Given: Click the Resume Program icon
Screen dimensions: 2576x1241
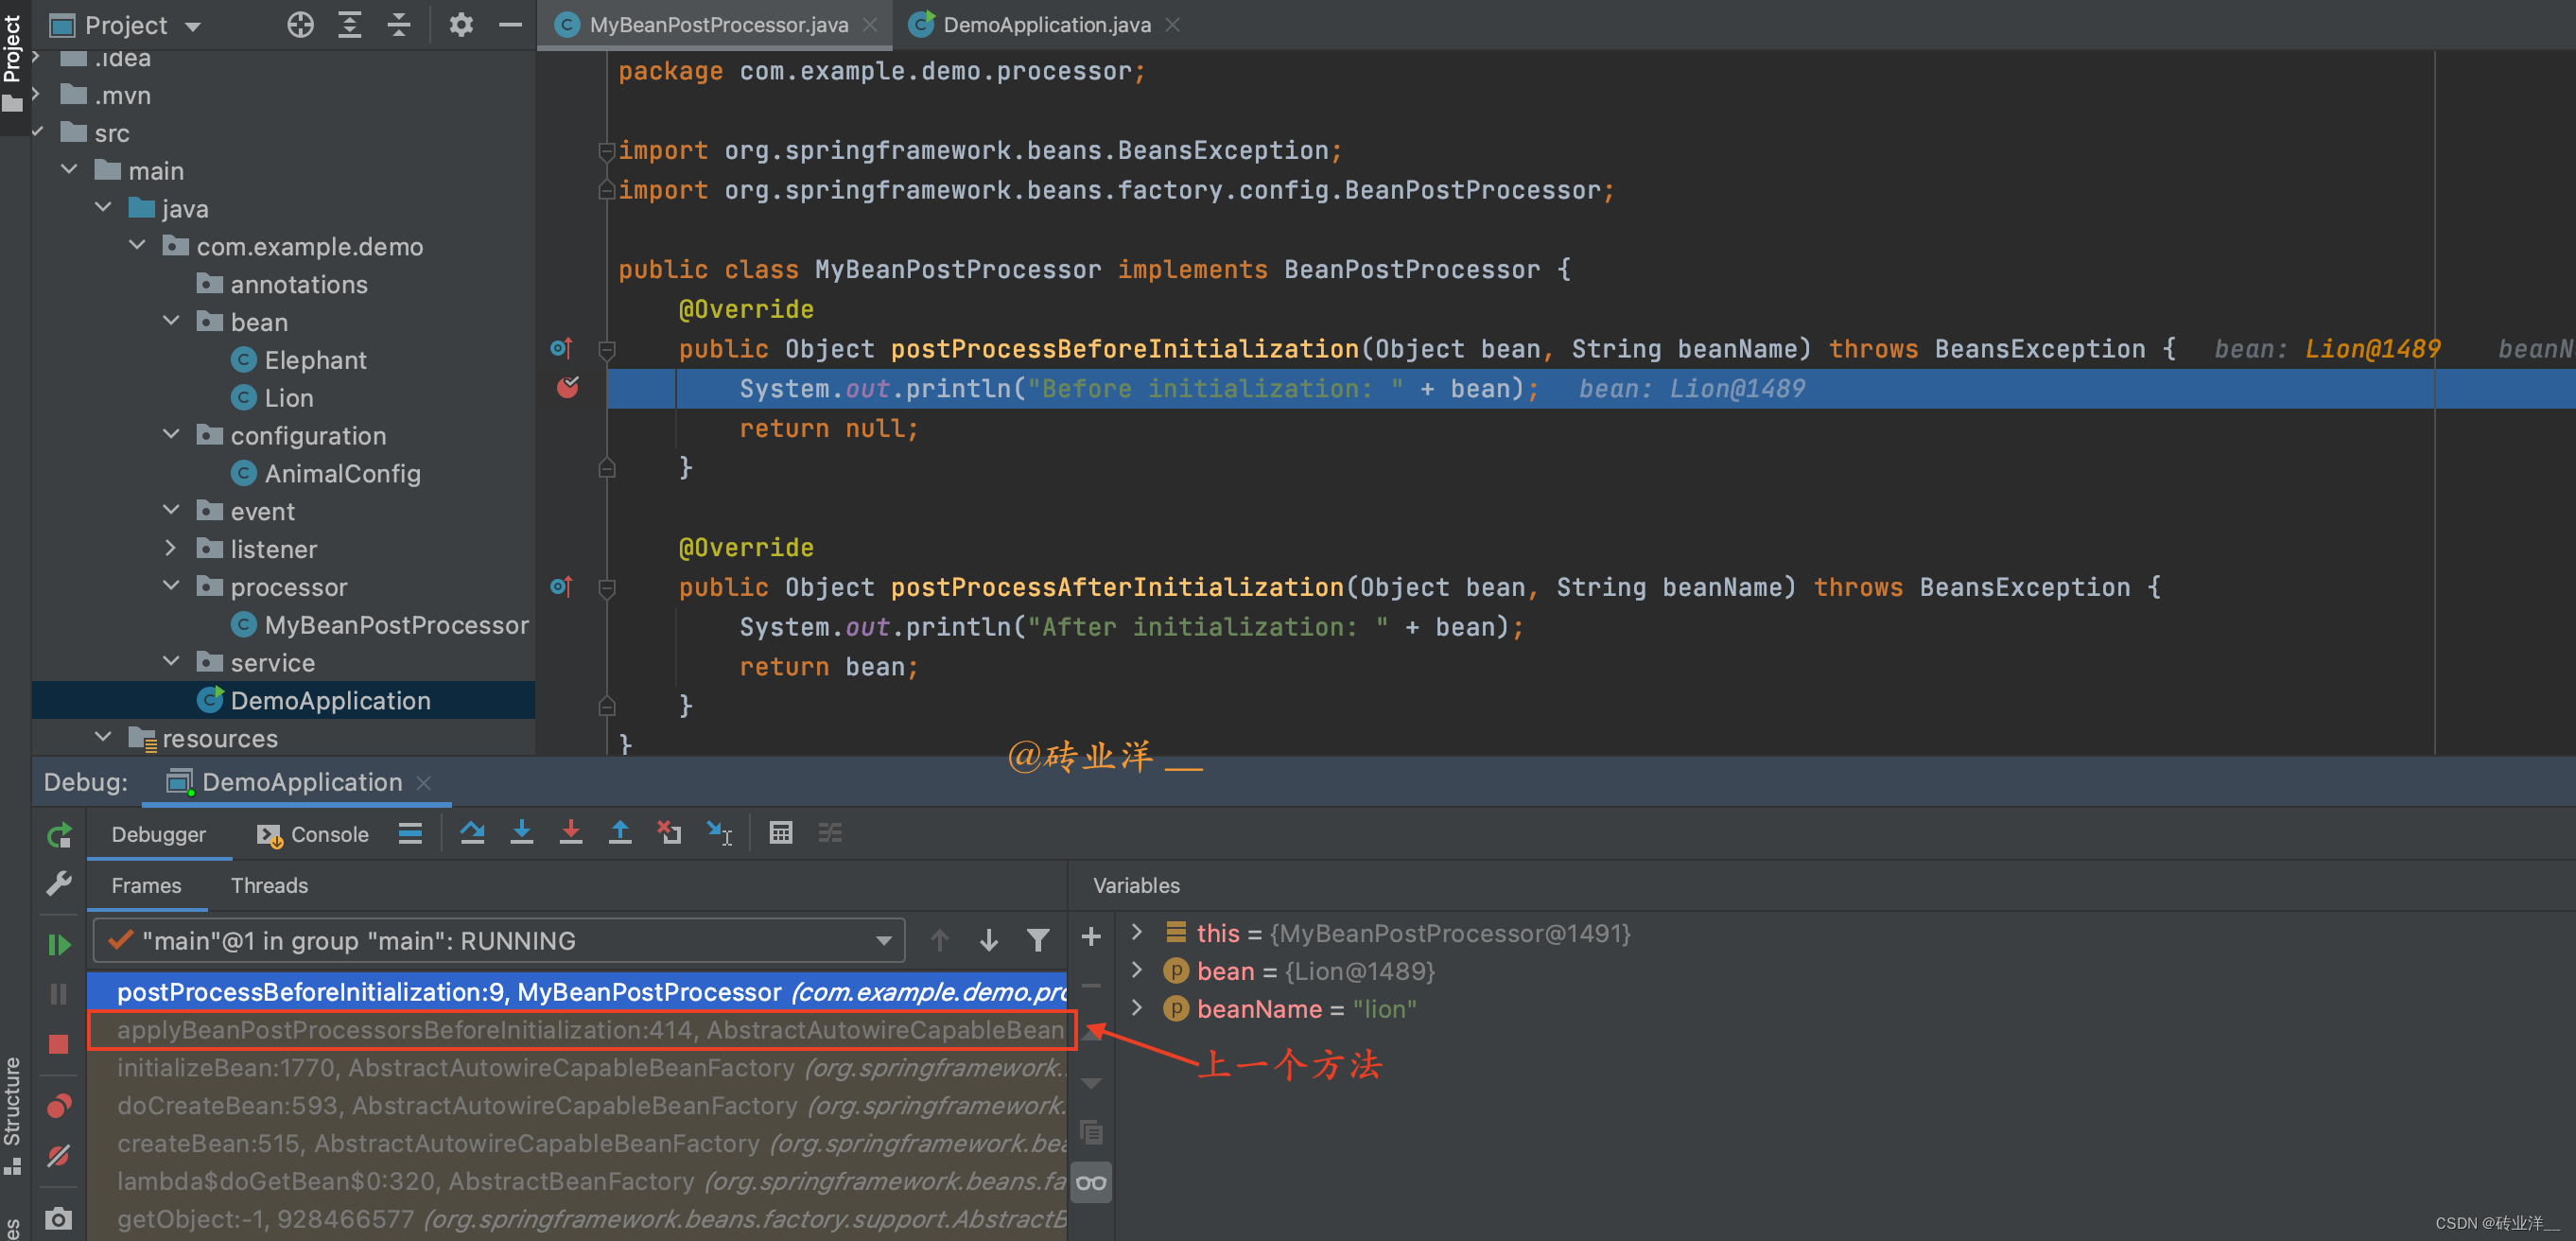Looking at the screenshot, I should coord(59,943).
